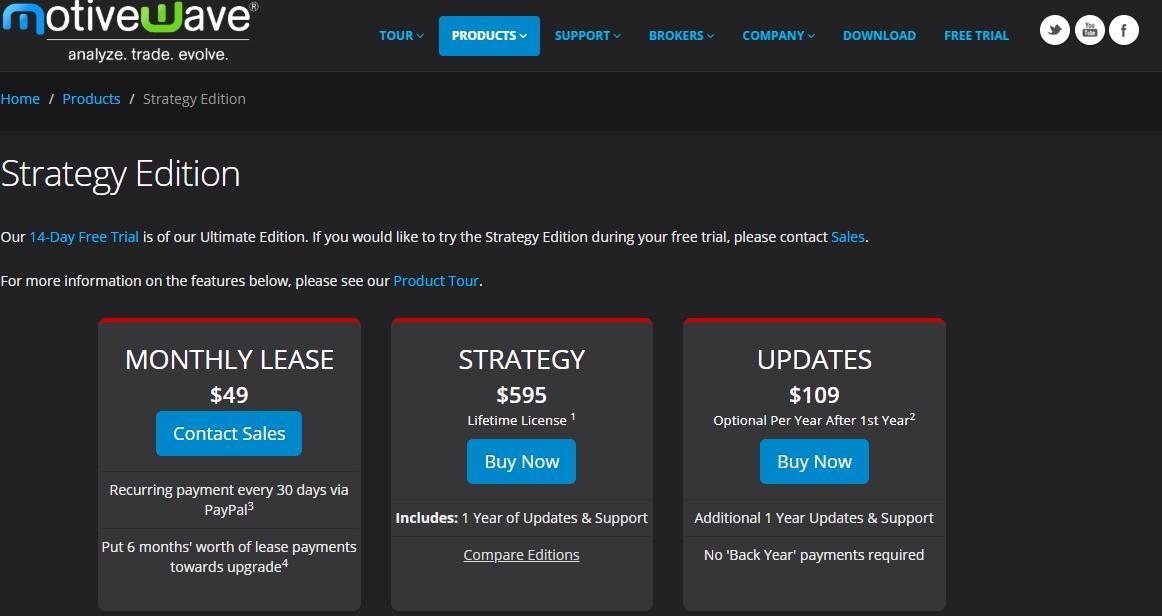This screenshot has height=616, width=1162.
Task: Click the No 'Back Year' payments text
Action: (x=814, y=554)
